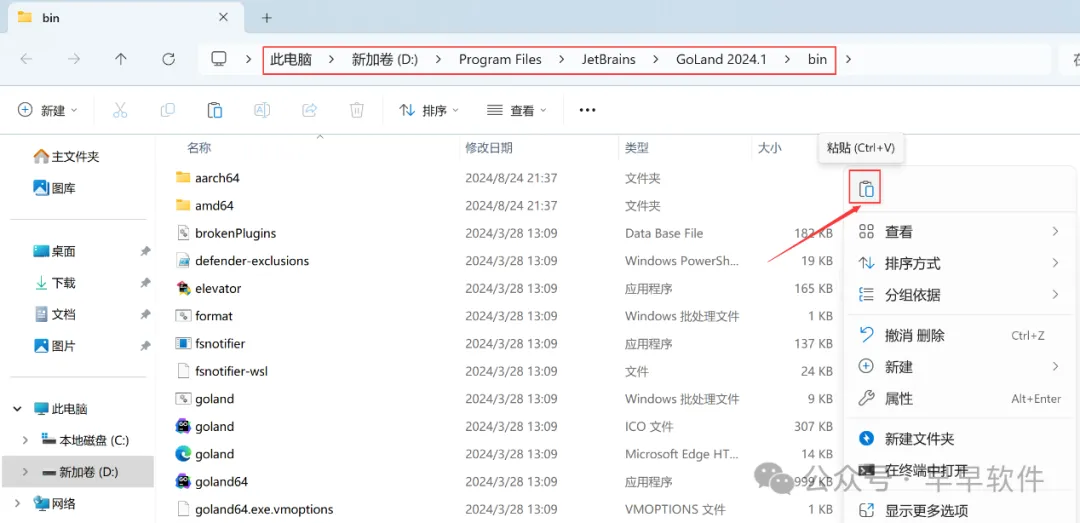Select the goland Windows 批处理文件 row

click(x=505, y=399)
